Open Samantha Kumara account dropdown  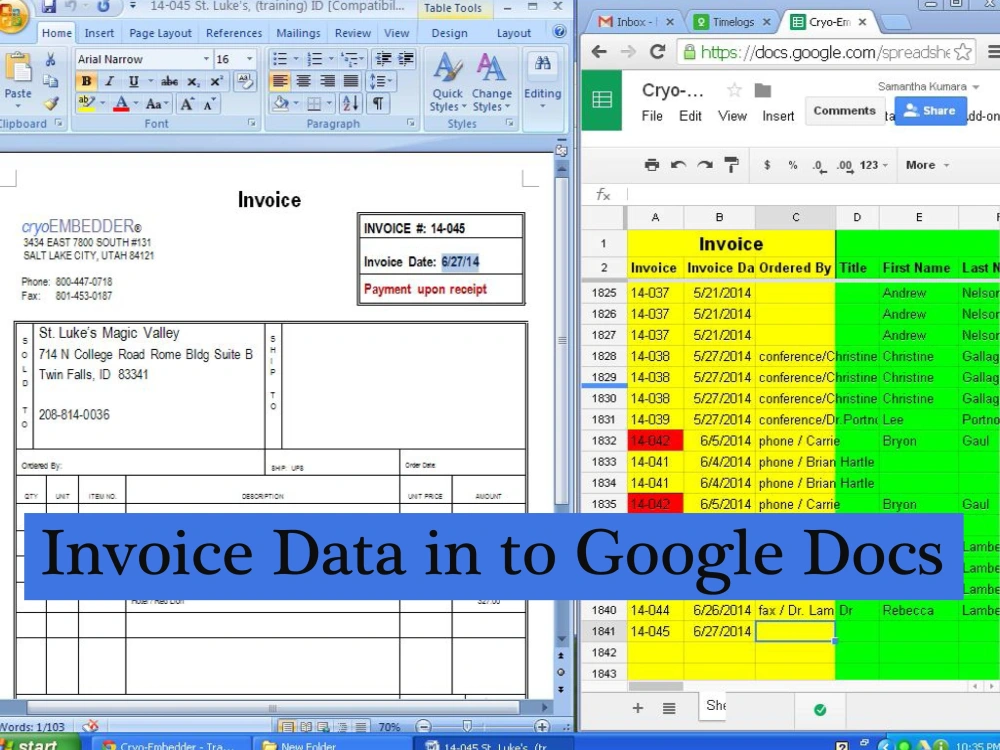(927, 86)
